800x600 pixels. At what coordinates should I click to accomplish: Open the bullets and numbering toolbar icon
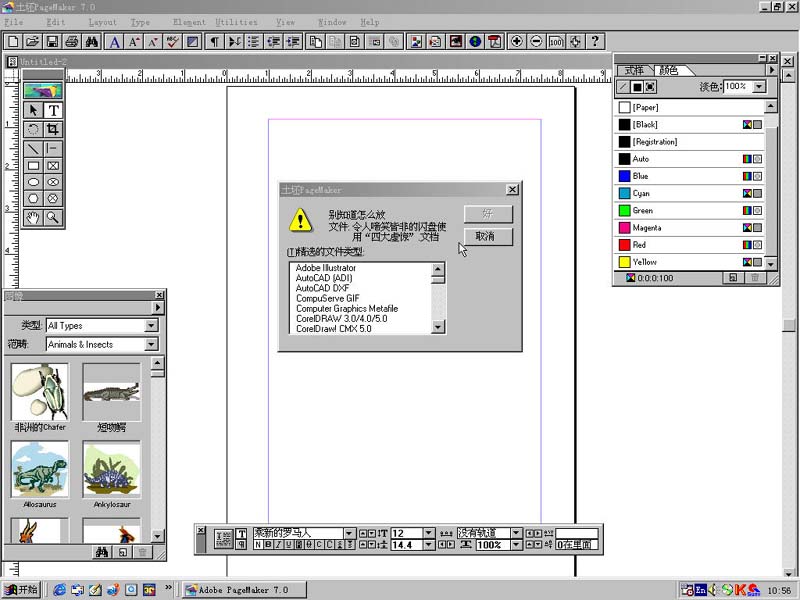click(x=254, y=41)
